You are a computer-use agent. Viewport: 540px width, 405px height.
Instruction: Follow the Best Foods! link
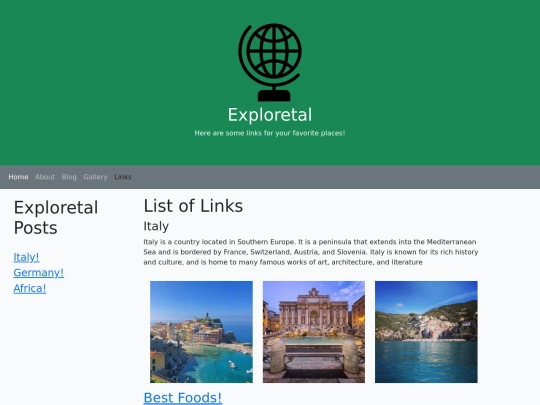coord(183,398)
